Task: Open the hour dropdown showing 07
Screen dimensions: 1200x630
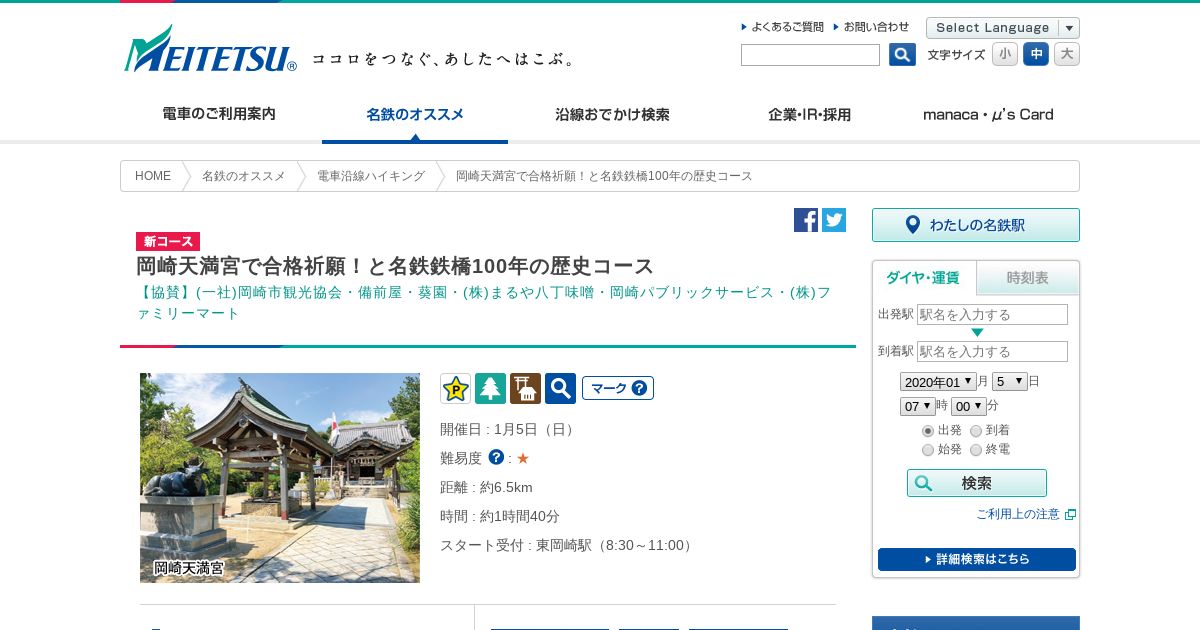Action: click(x=917, y=406)
